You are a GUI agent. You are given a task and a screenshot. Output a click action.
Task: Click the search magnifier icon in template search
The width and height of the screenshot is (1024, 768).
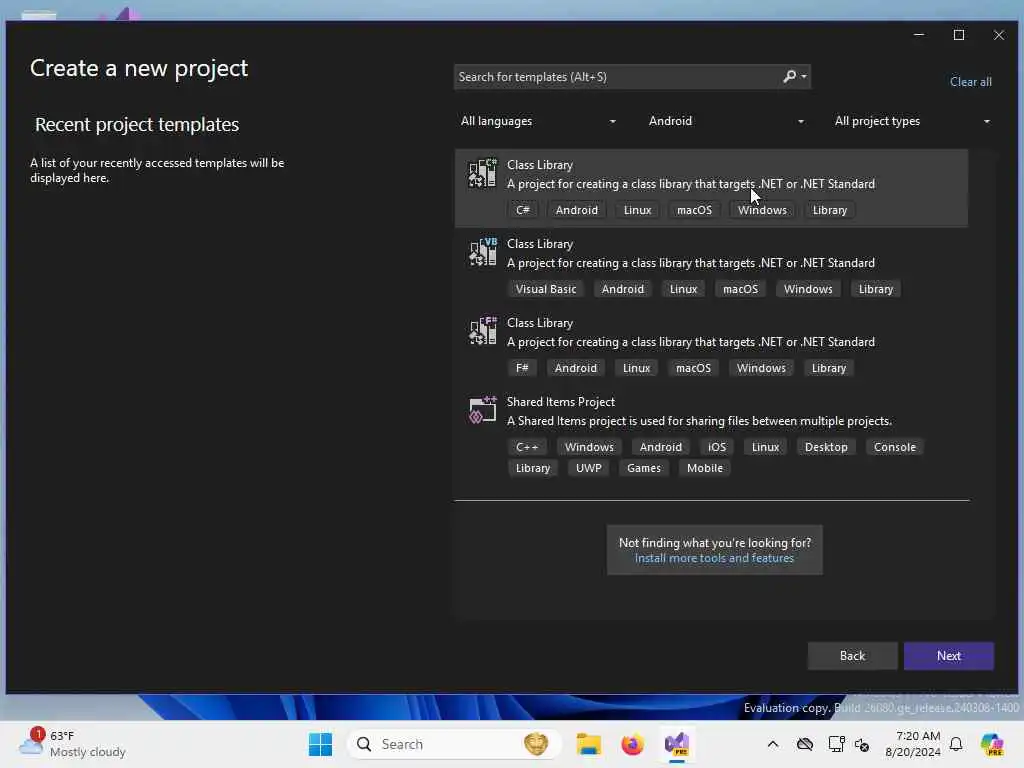point(790,76)
